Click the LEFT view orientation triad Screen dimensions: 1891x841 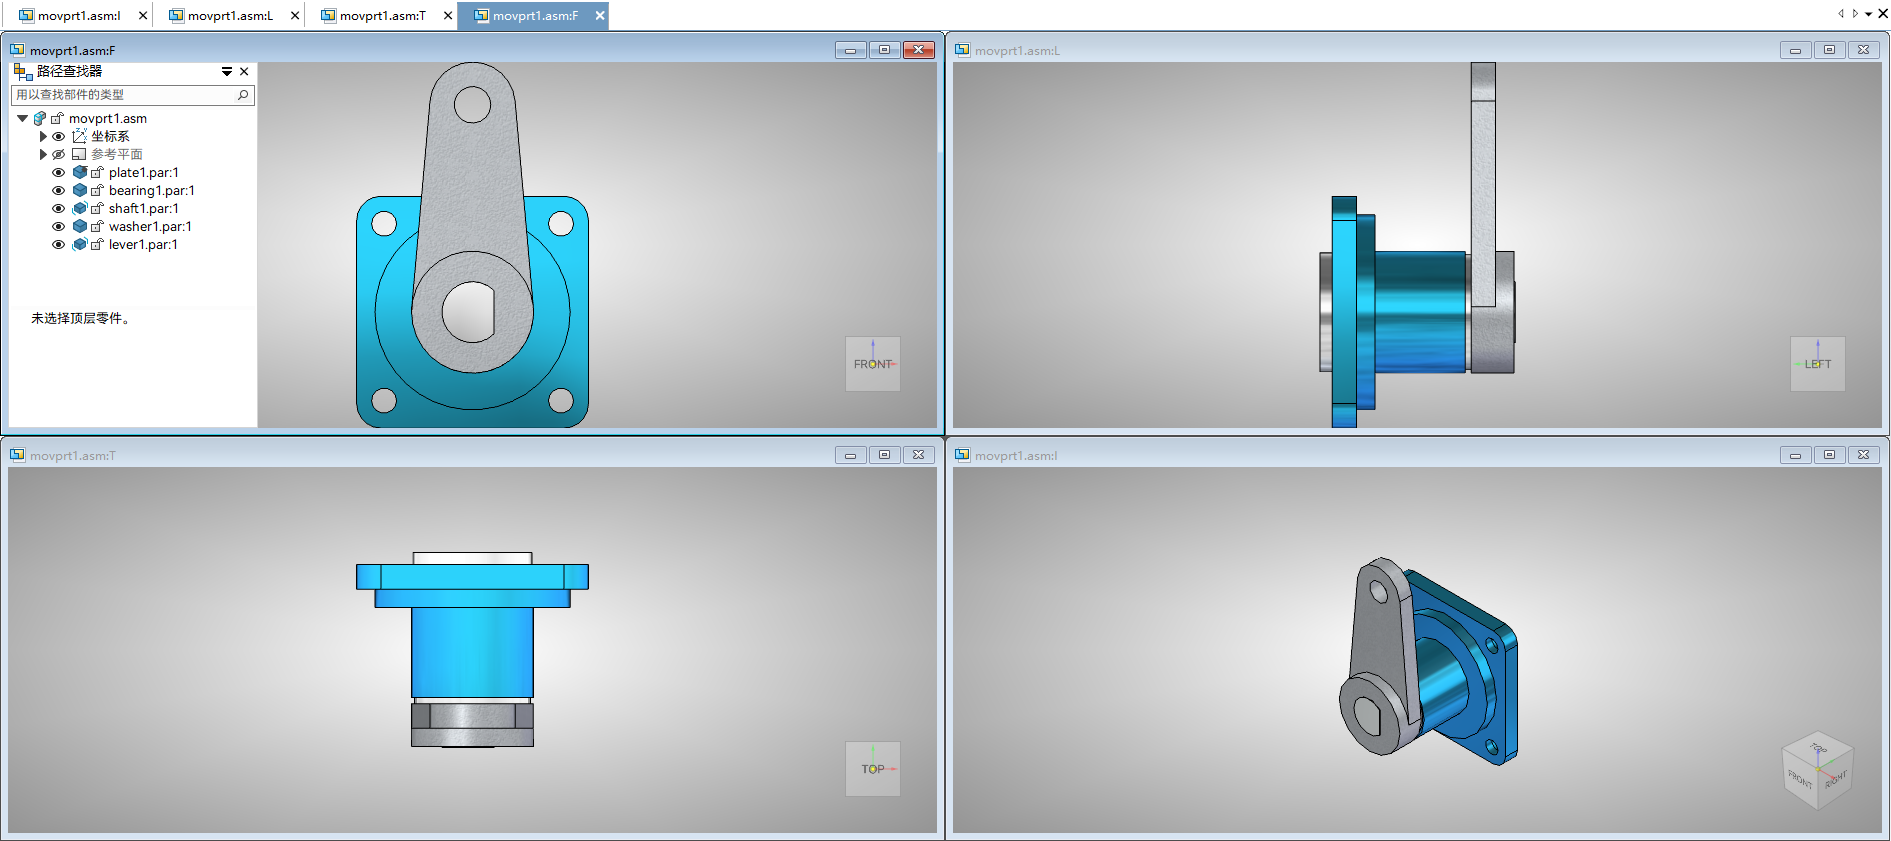click(x=1817, y=363)
